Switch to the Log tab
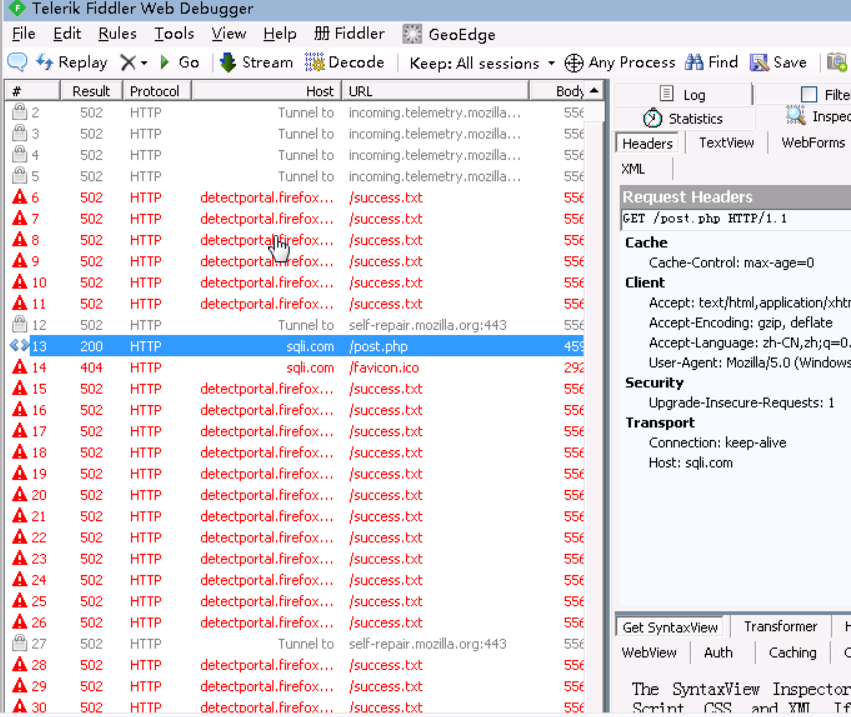Viewport: 851px width, 717px height. point(683,94)
